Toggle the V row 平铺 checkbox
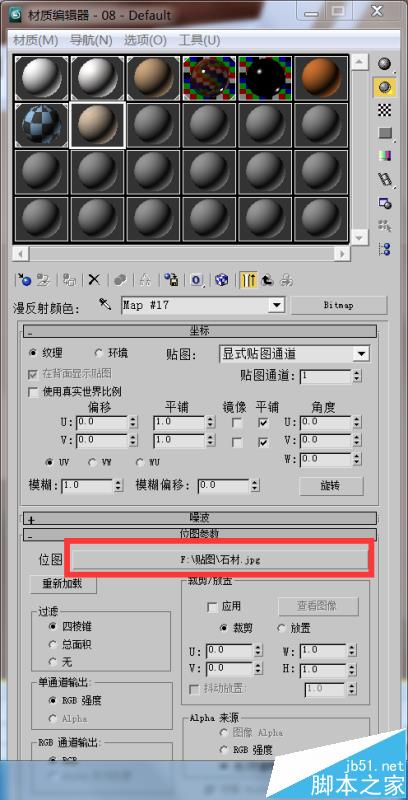The height and width of the screenshot is (800, 408). click(x=263, y=442)
